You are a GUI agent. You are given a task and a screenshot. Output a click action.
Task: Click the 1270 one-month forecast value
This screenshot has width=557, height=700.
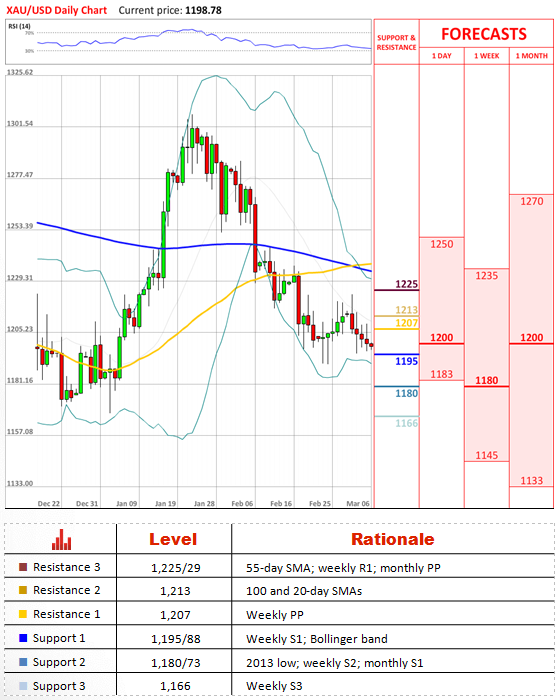coord(532,201)
